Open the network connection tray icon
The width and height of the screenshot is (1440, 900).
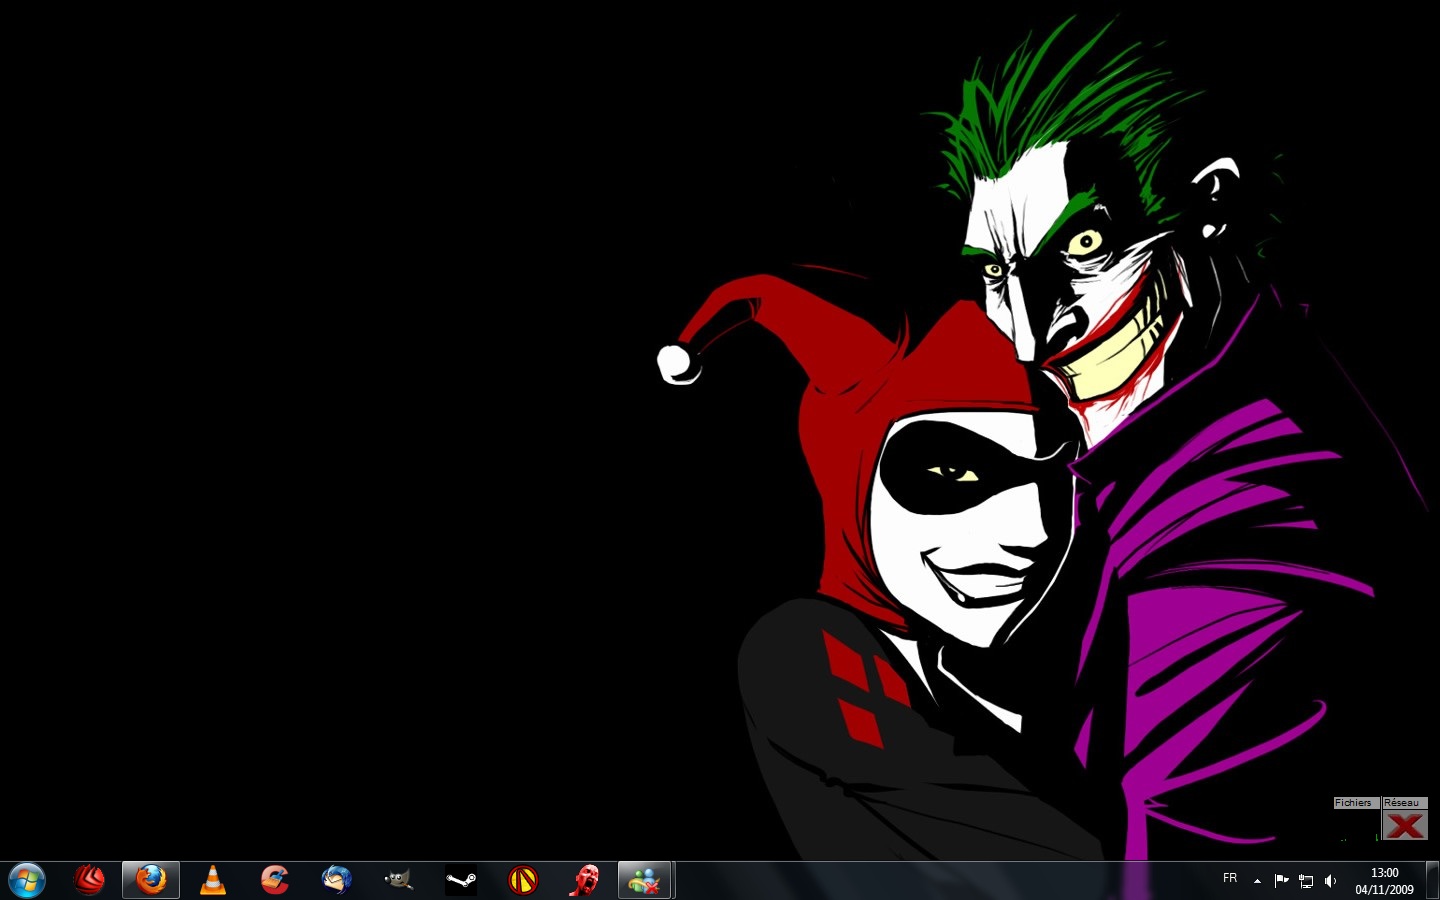tap(1306, 881)
